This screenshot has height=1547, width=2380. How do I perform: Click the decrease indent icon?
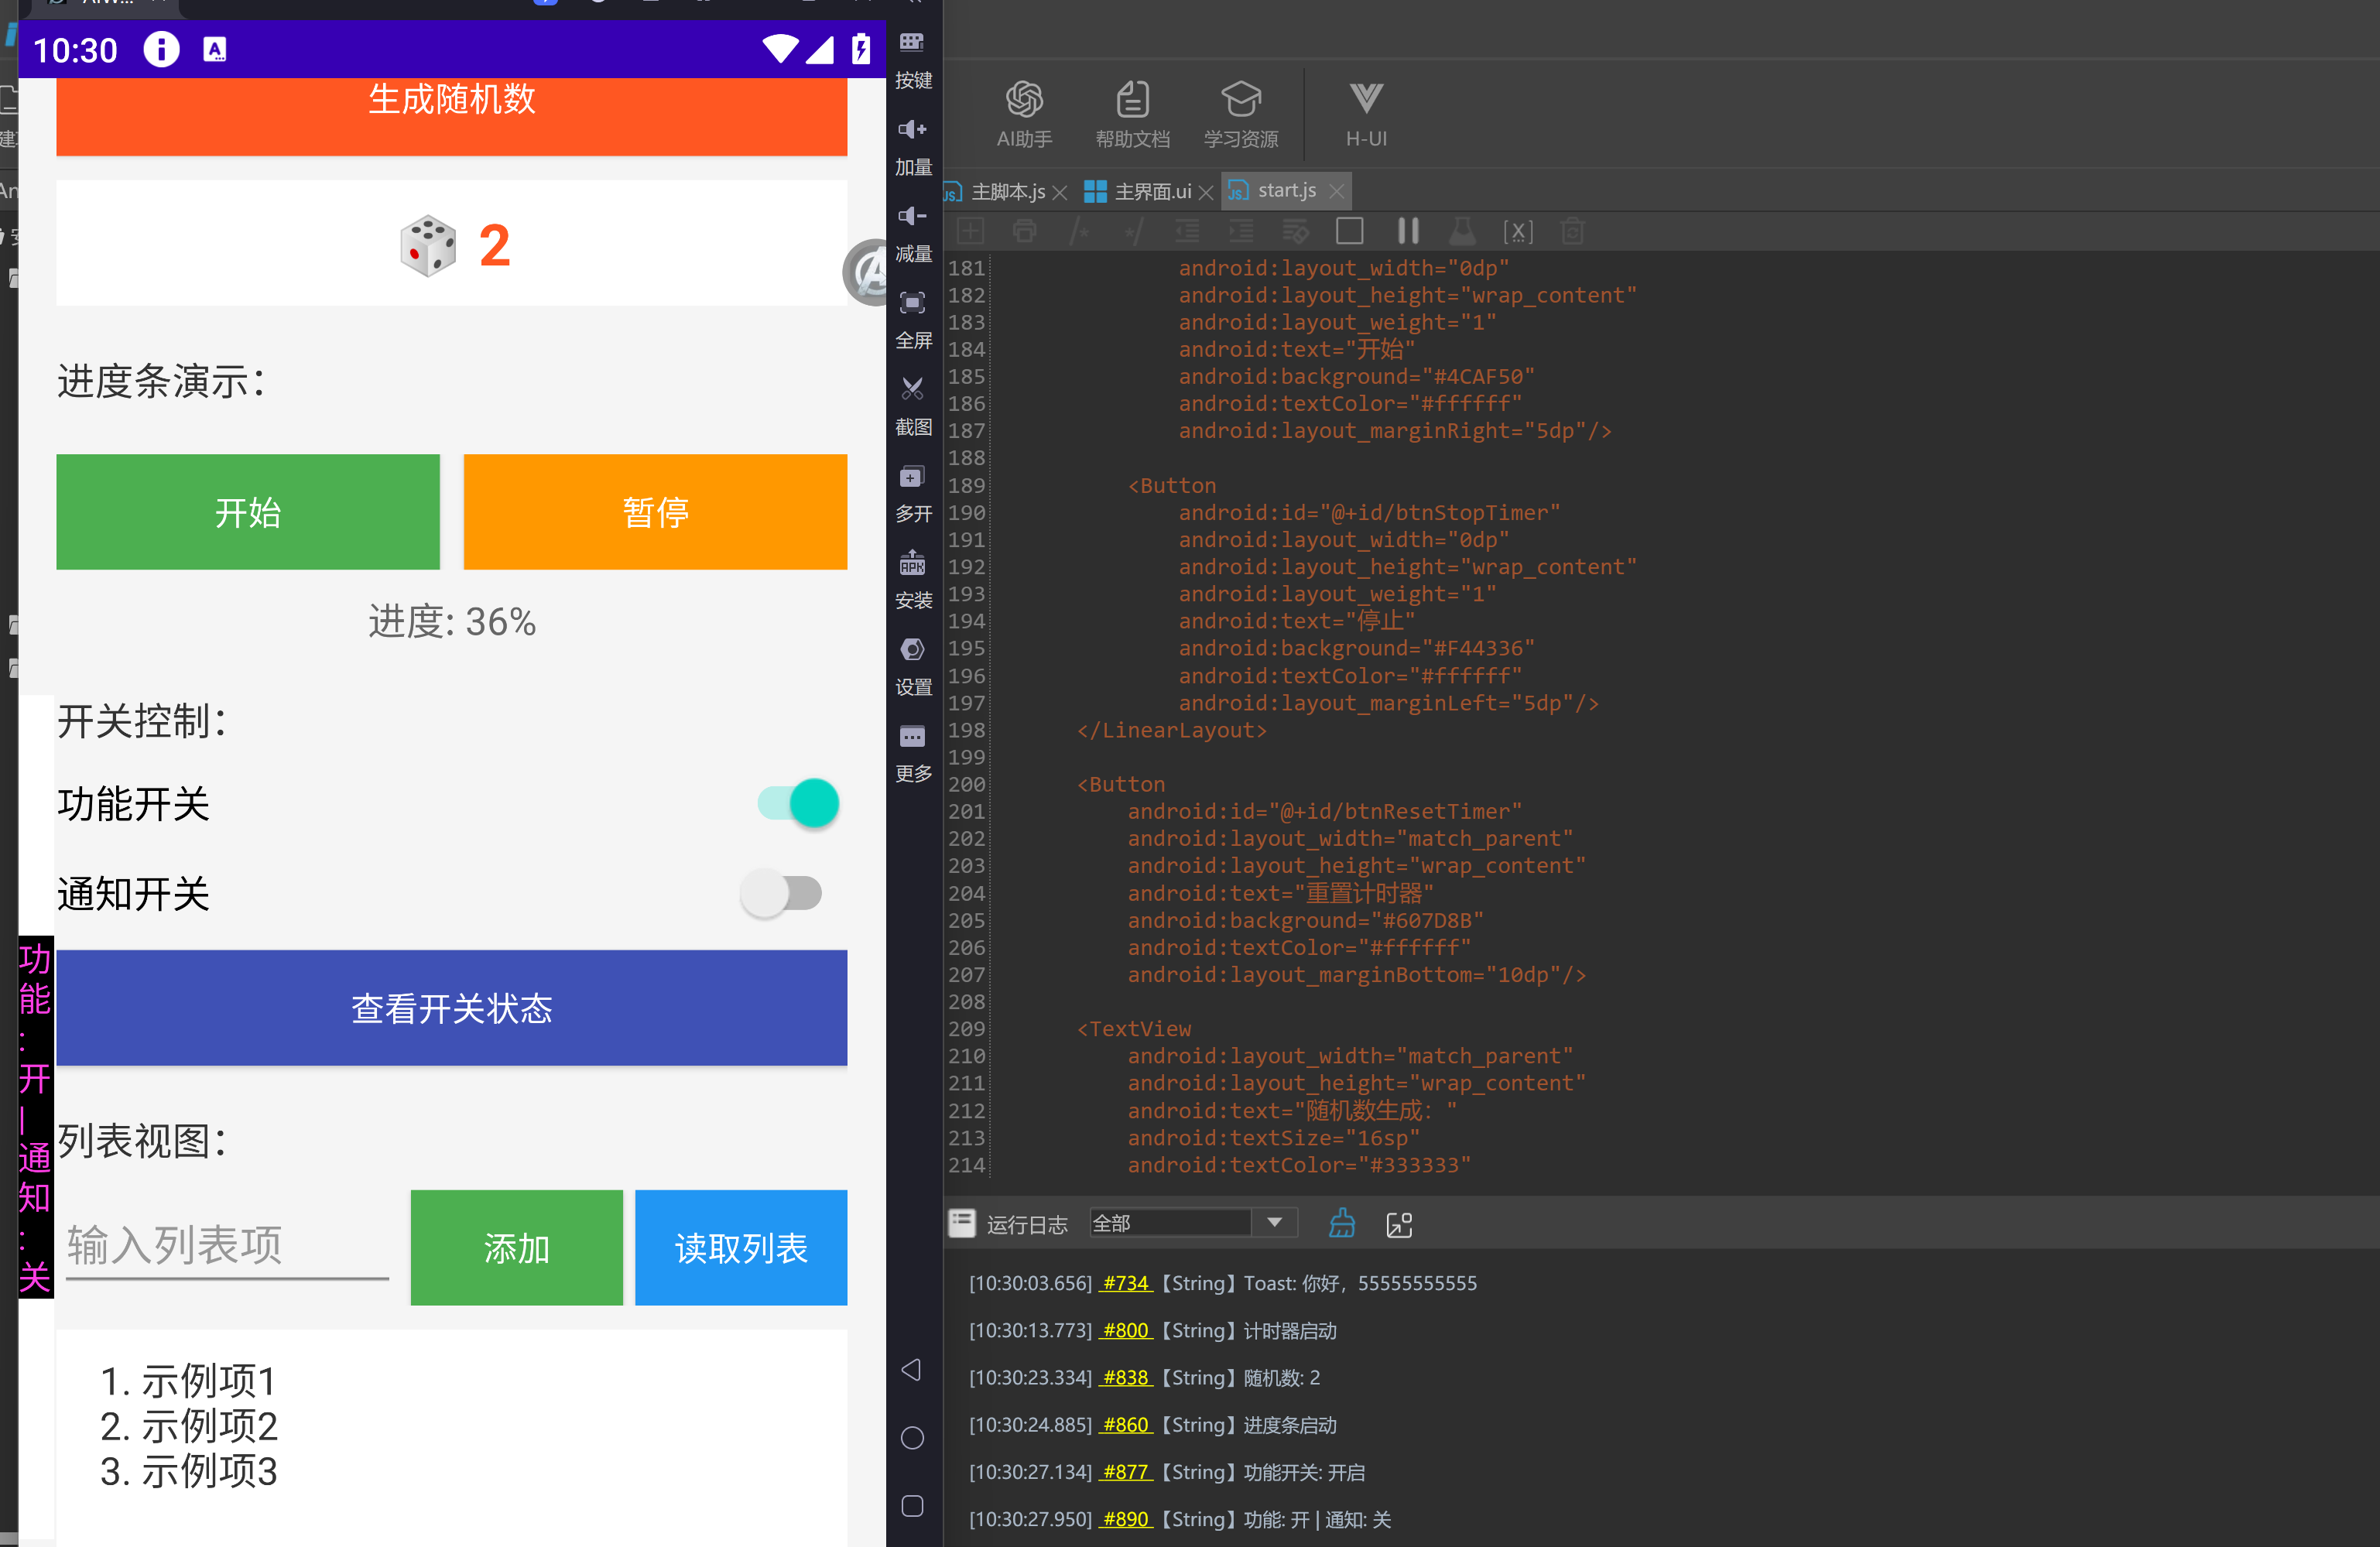(x=1187, y=232)
